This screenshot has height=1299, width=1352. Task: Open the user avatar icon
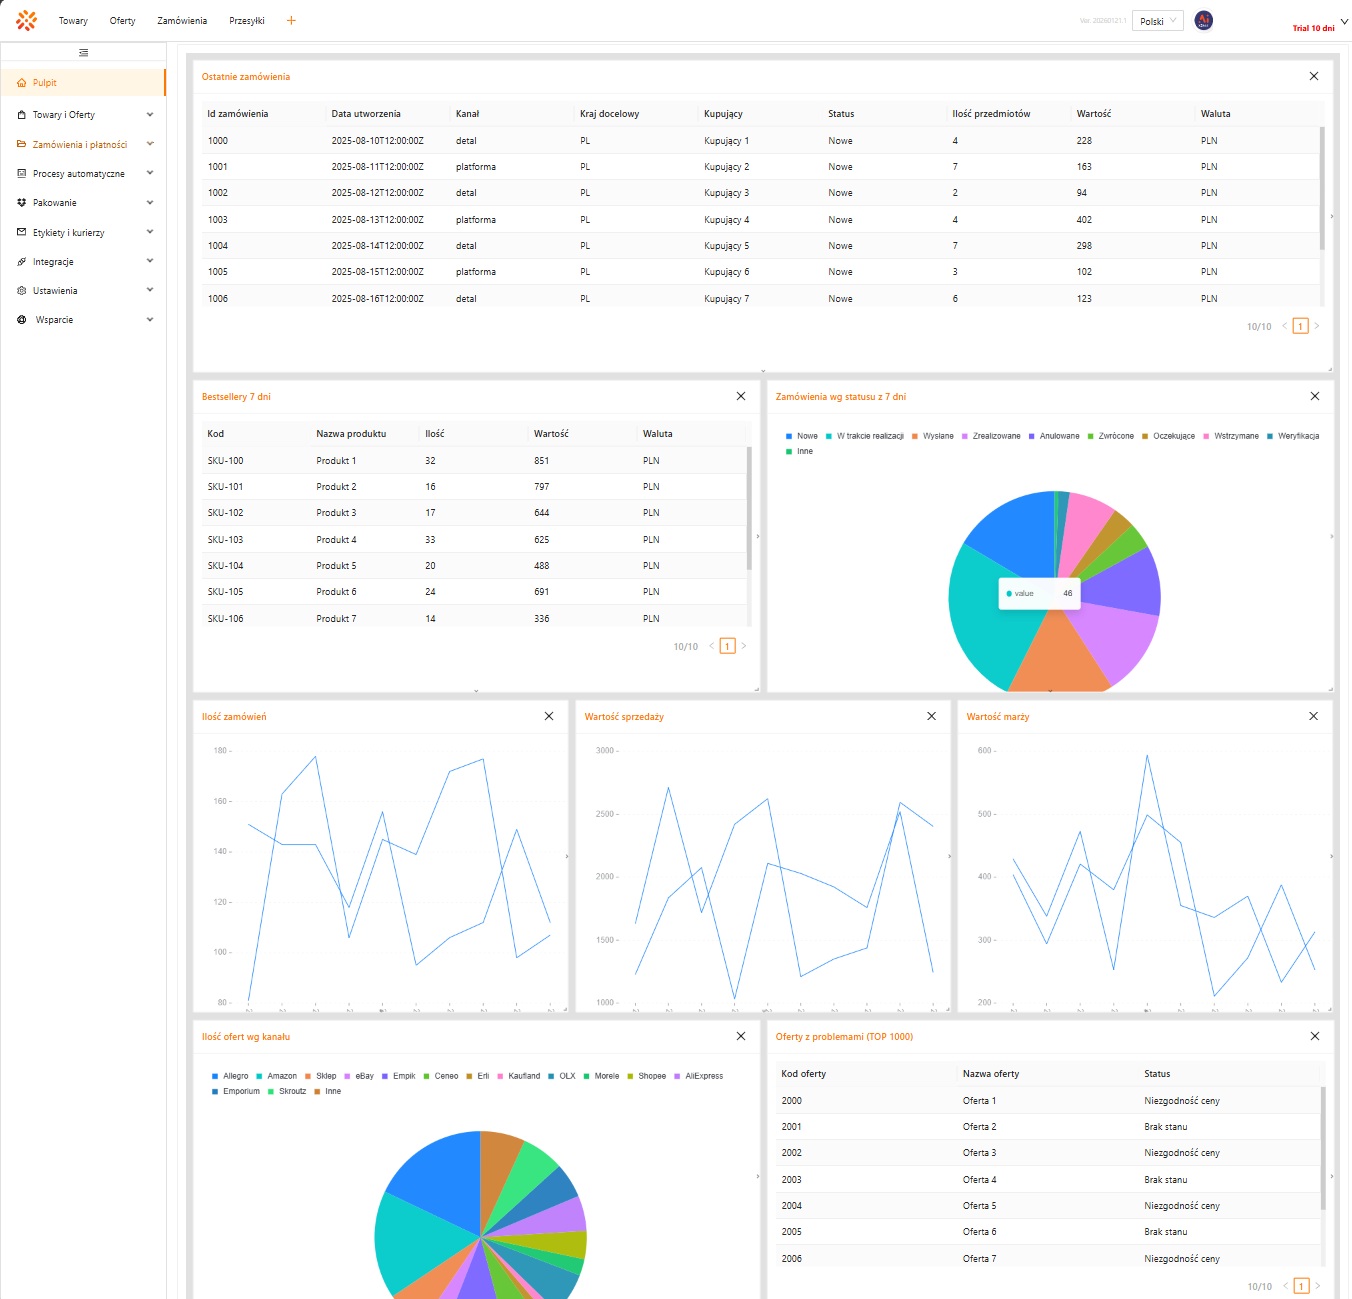pos(1204,20)
